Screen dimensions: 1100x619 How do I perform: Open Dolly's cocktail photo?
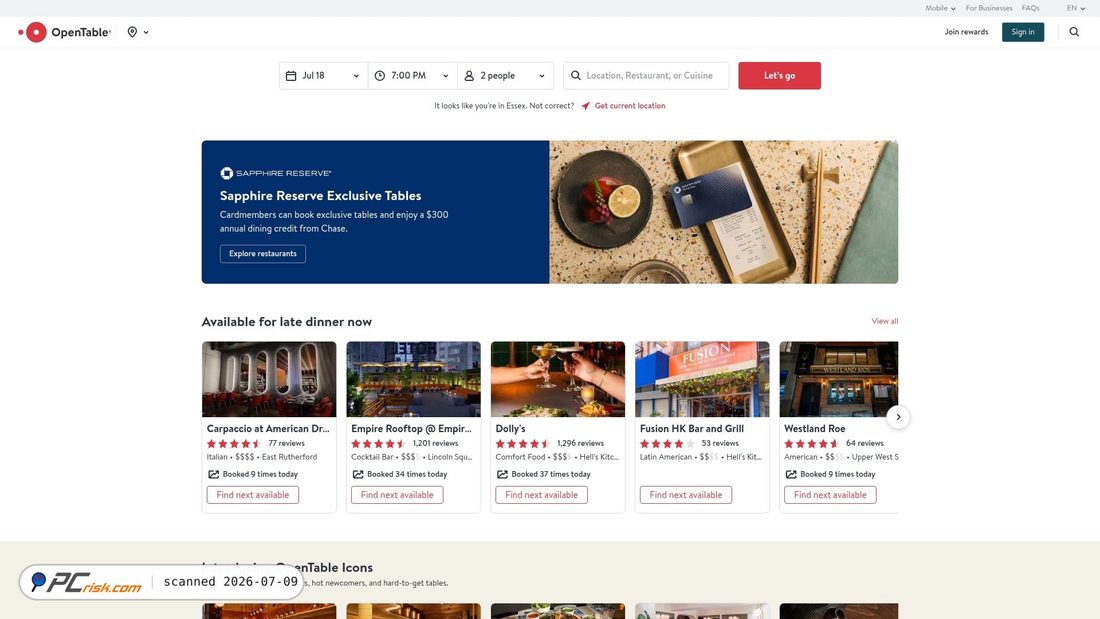coord(558,379)
